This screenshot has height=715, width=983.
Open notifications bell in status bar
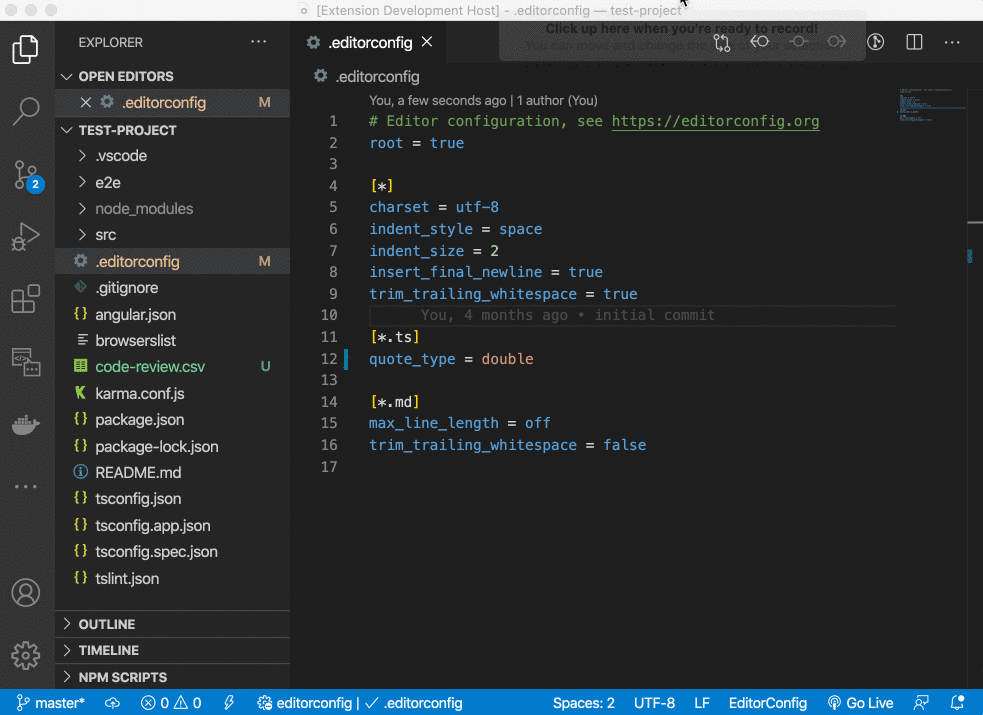[x=957, y=703]
